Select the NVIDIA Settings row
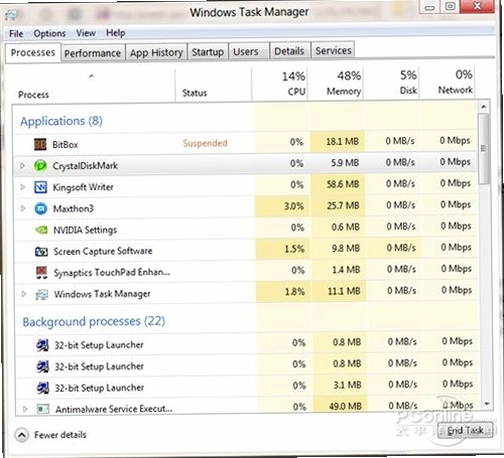The image size is (504, 458). tap(247, 229)
